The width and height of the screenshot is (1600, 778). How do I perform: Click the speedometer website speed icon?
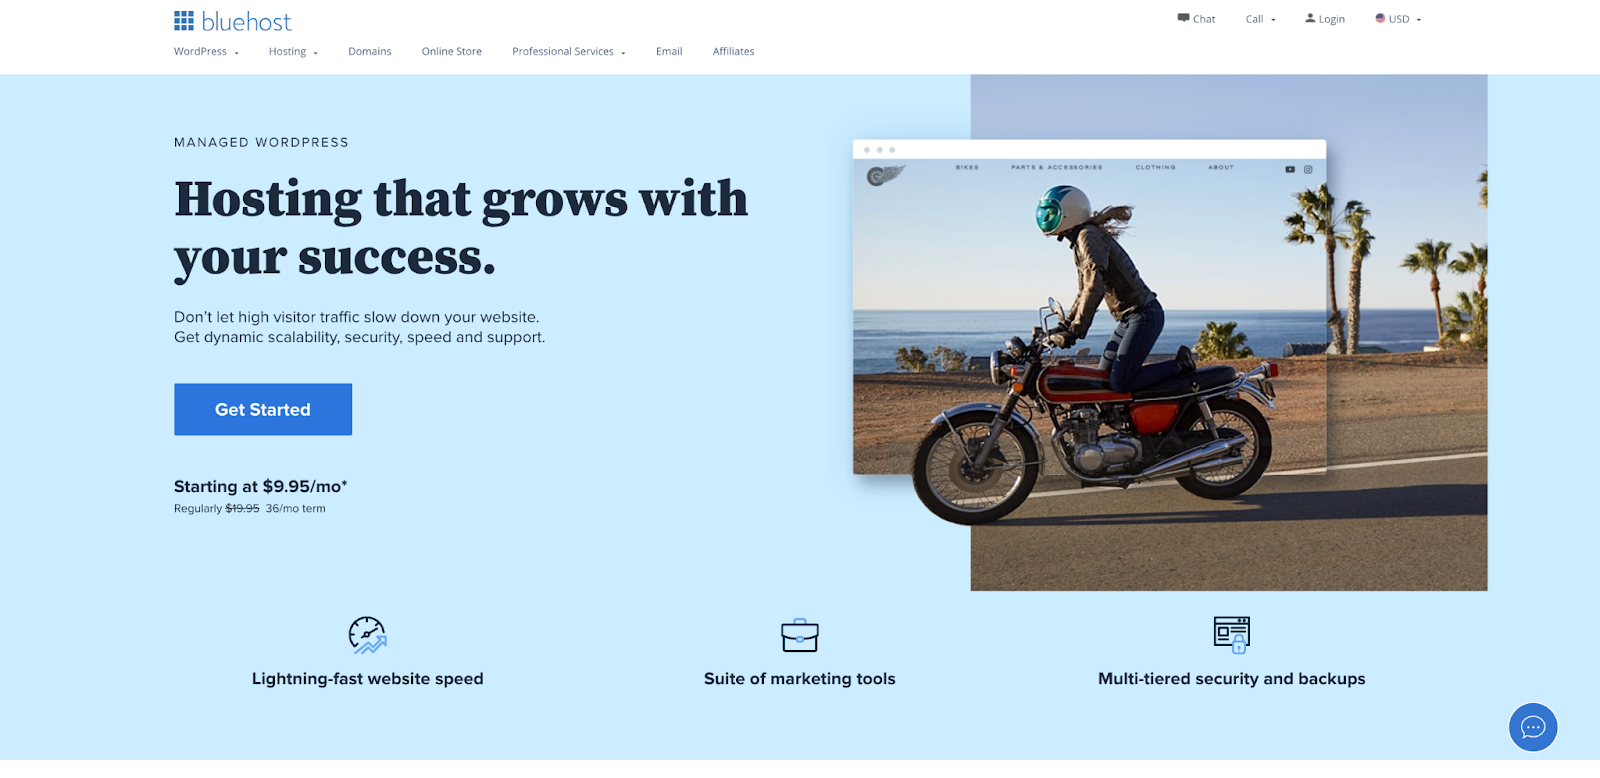[367, 635]
